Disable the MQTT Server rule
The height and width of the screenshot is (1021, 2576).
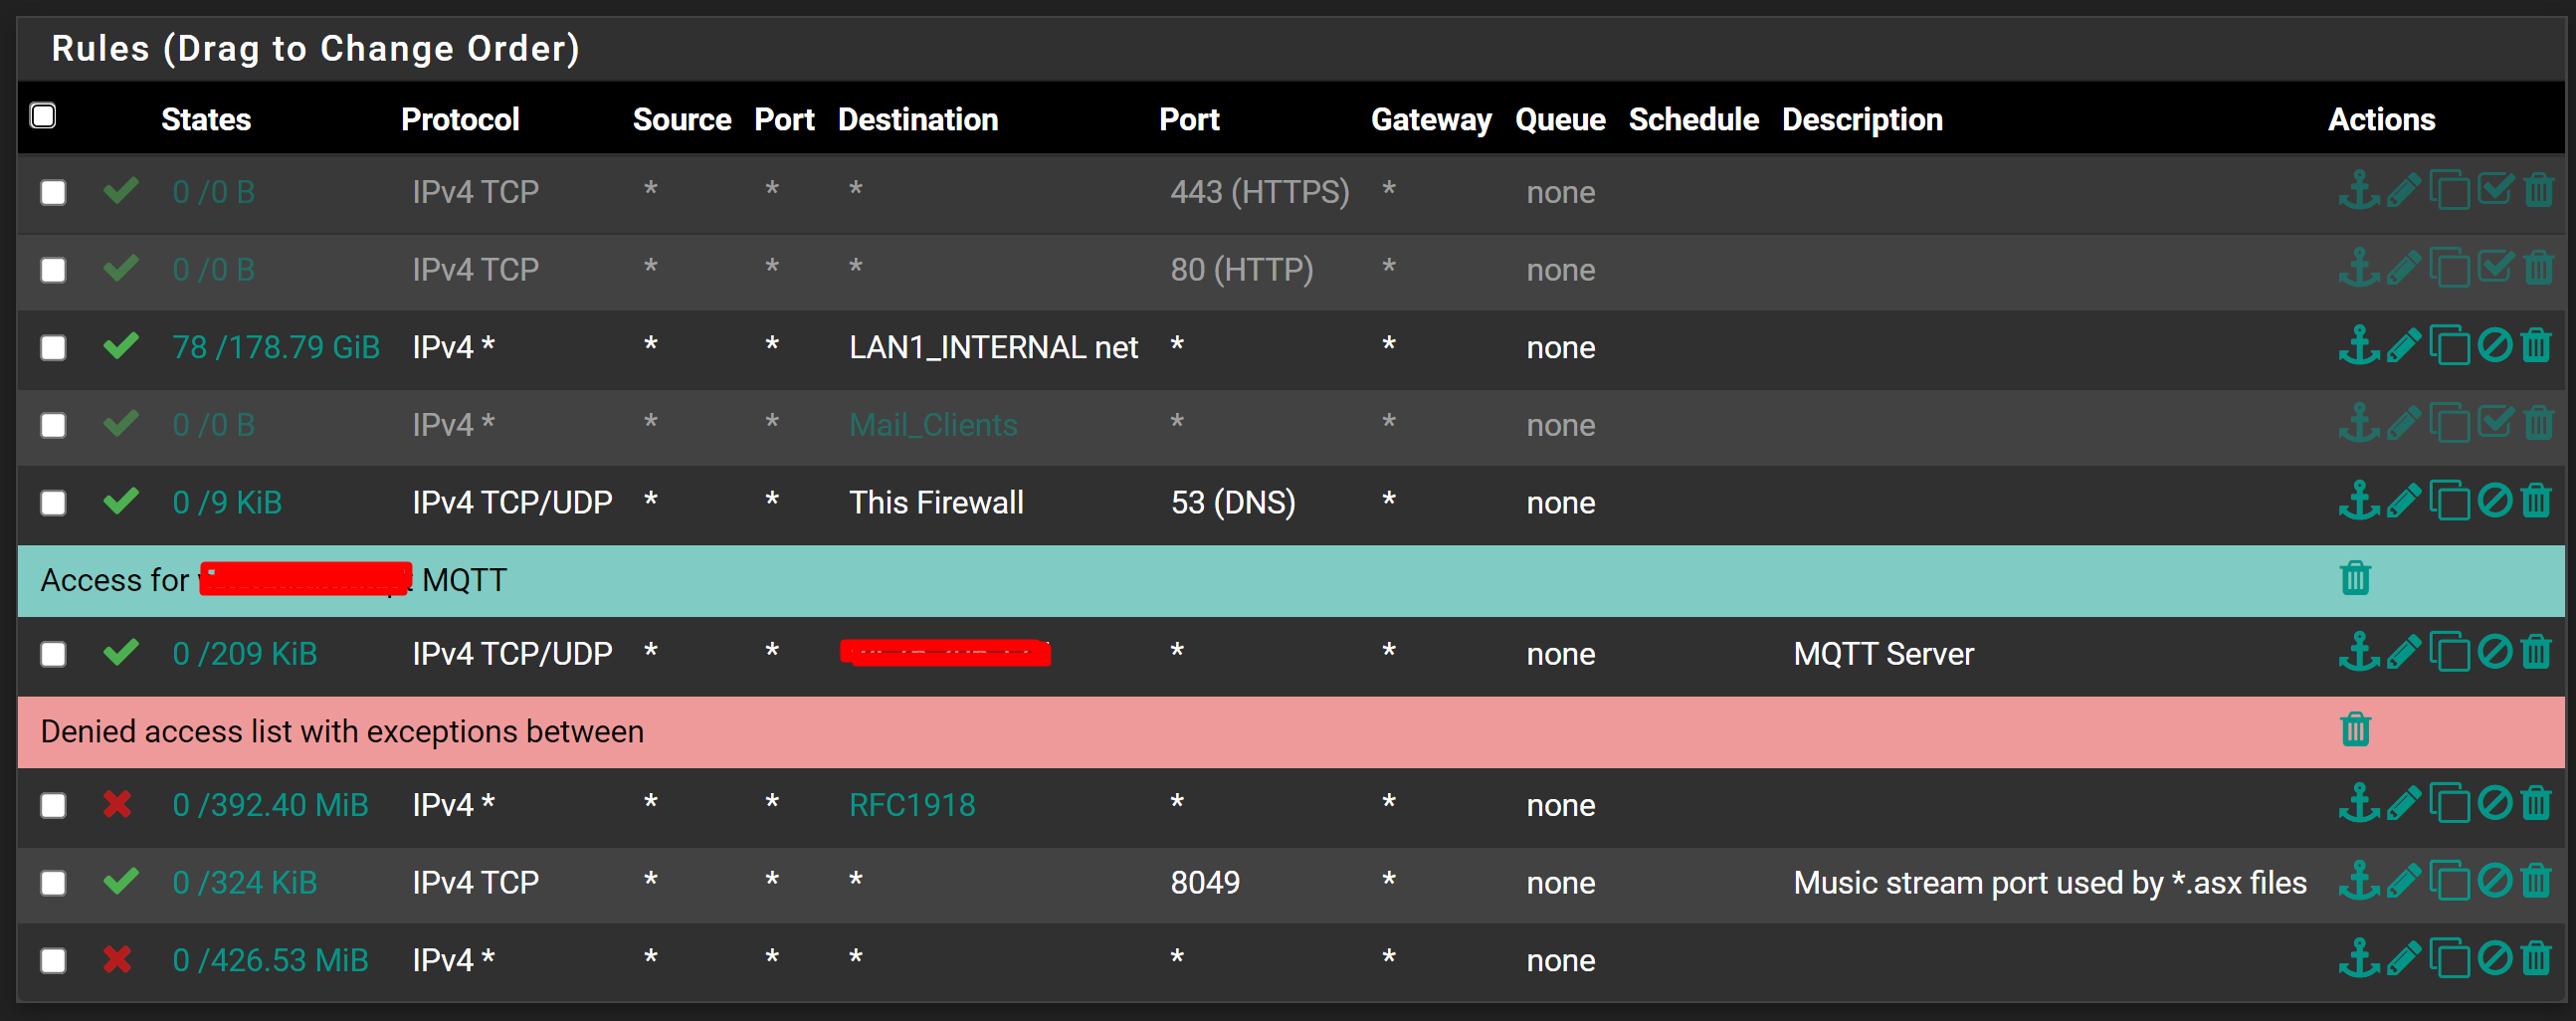[x=2494, y=652]
